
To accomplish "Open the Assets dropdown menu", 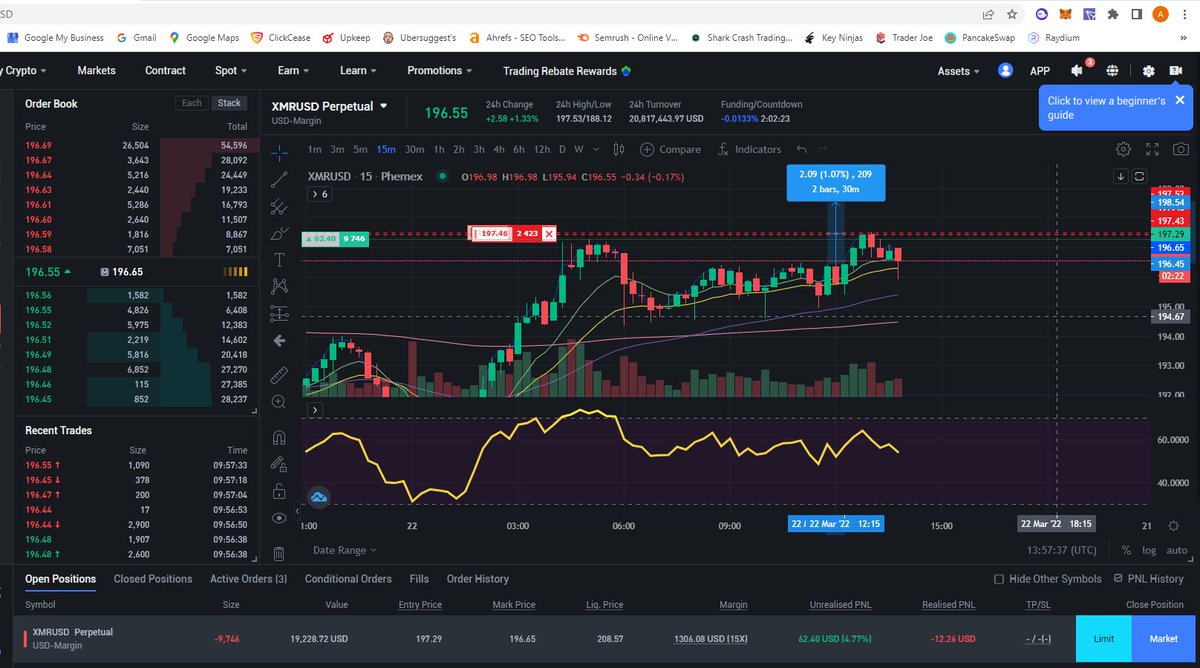I will [x=960, y=71].
